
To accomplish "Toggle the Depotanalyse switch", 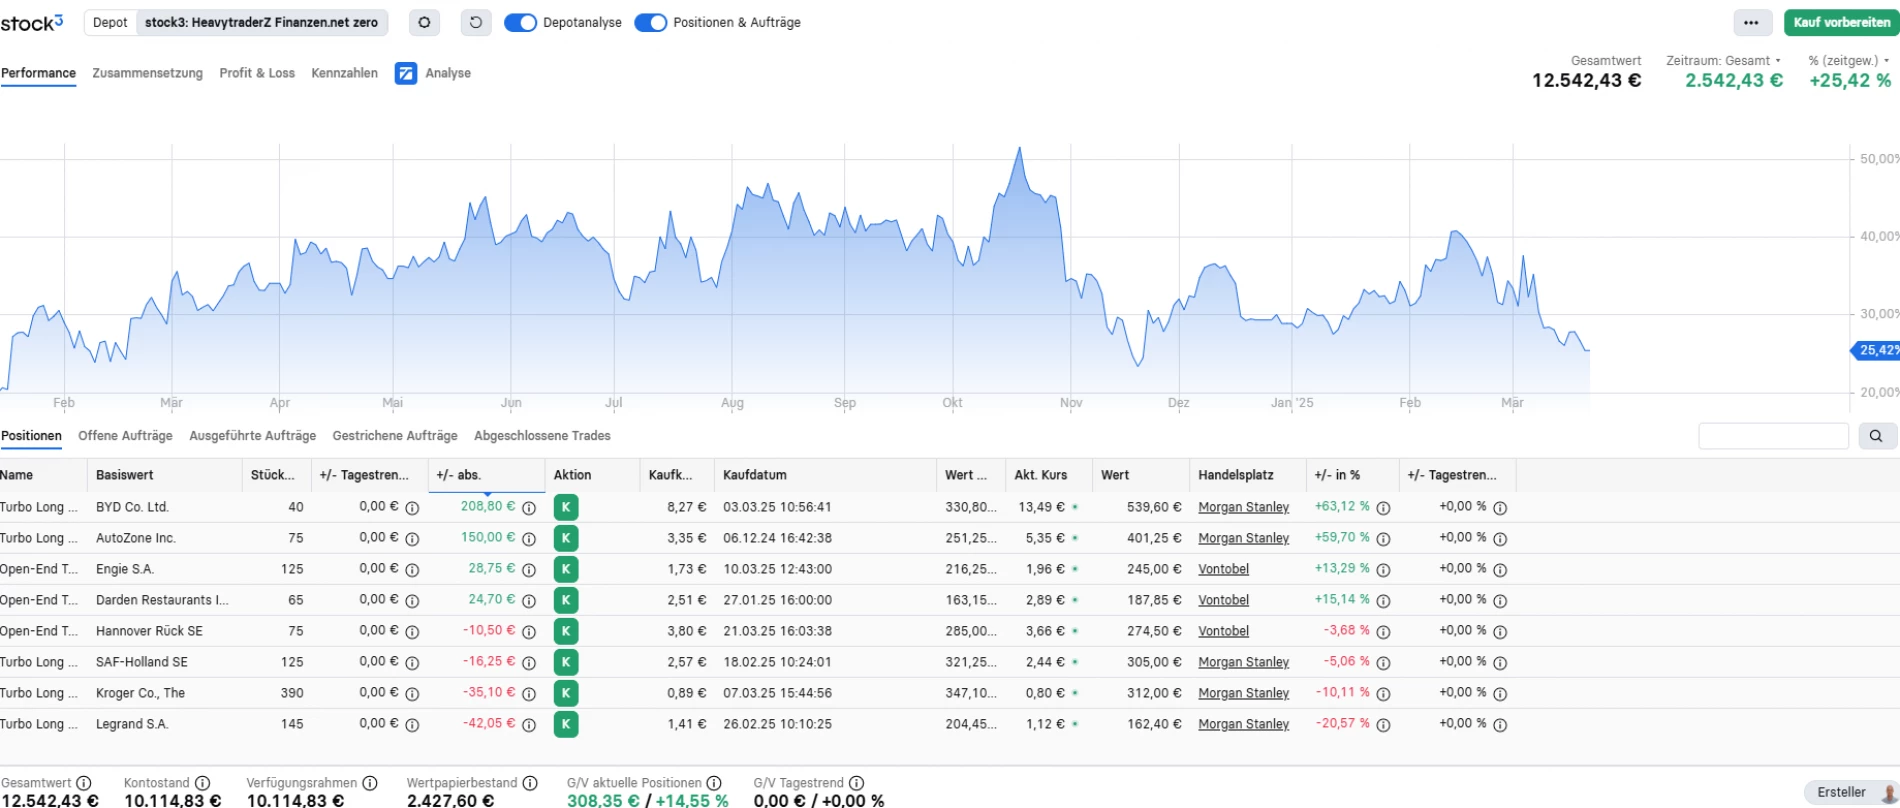I will [x=520, y=22].
